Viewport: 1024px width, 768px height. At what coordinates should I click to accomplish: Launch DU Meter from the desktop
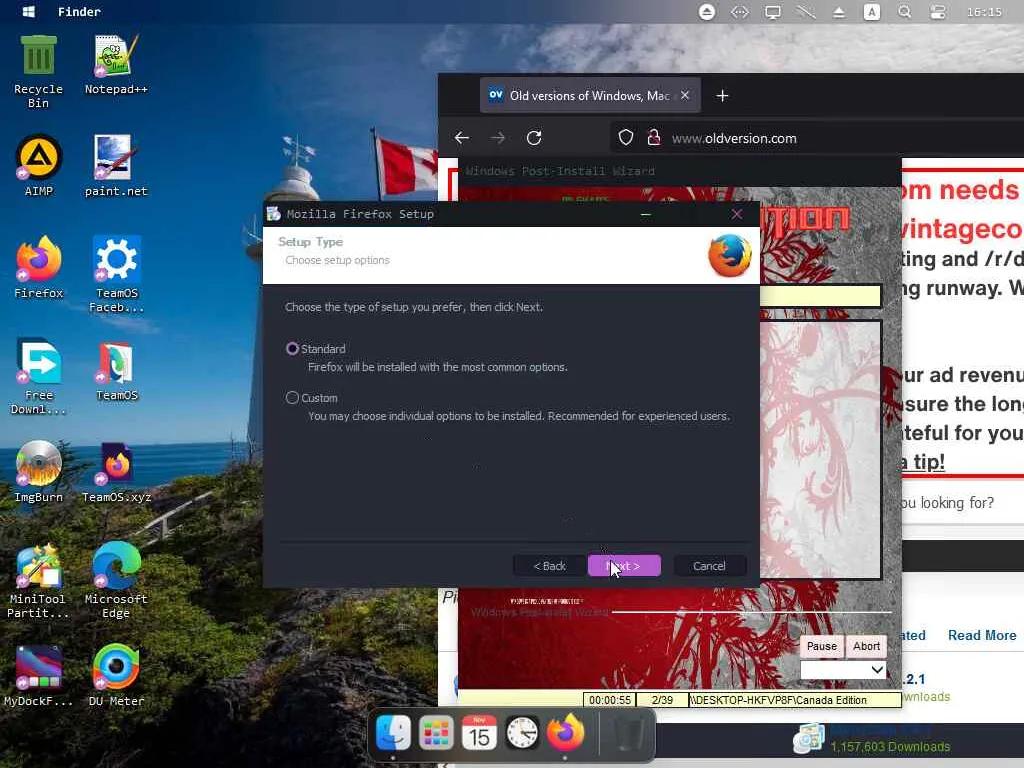coord(116,676)
